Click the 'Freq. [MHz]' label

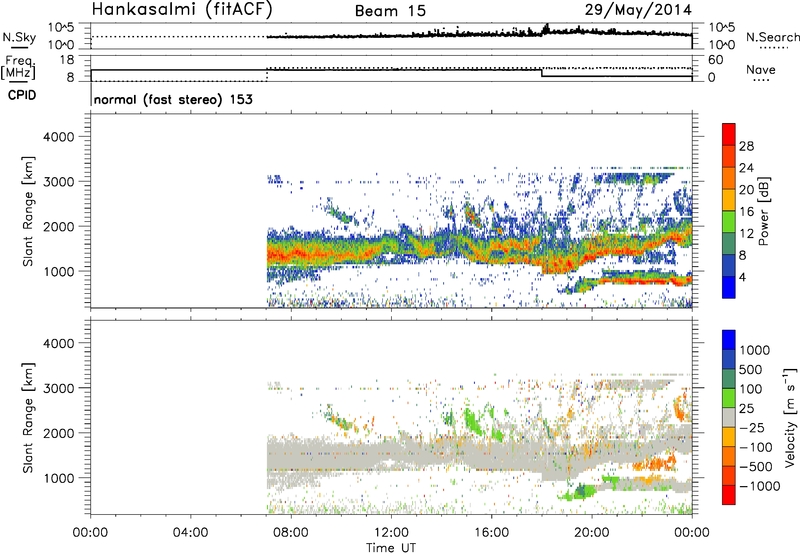[18, 68]
